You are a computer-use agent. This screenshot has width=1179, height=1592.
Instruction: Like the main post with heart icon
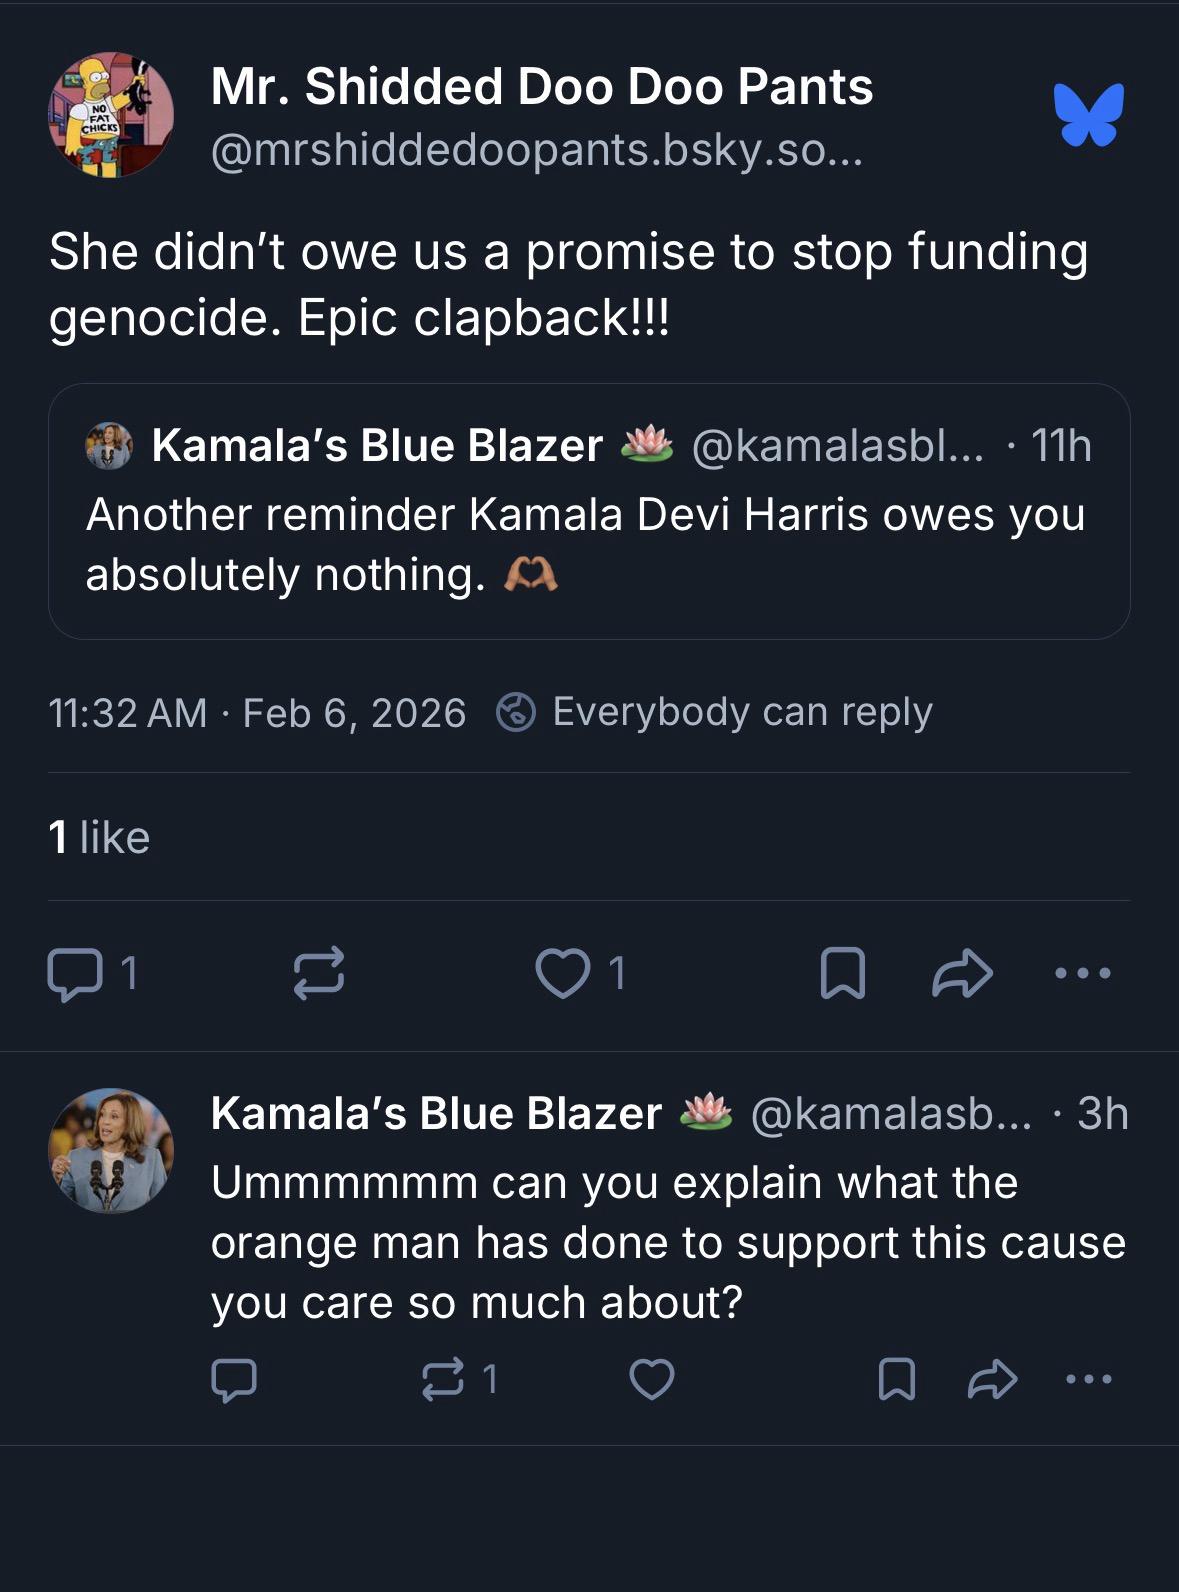(563, 973)
